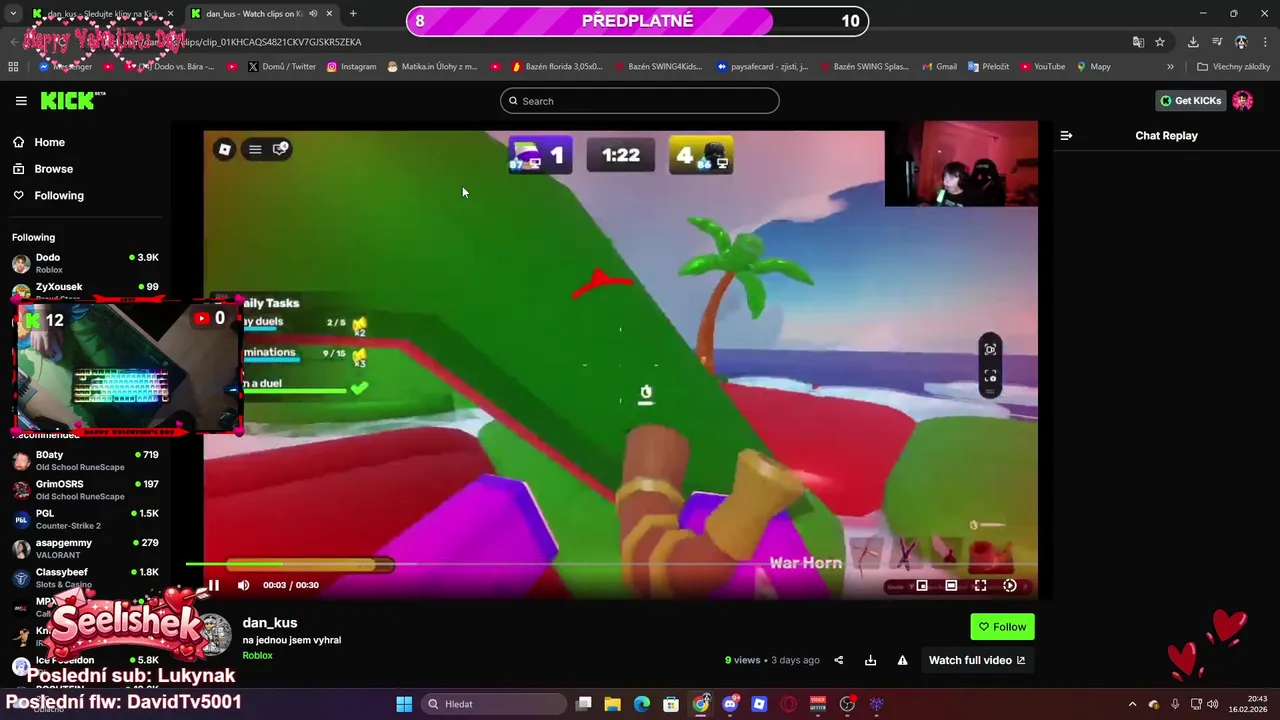
Task: Open Discord from taskbar
Action: 730,704
